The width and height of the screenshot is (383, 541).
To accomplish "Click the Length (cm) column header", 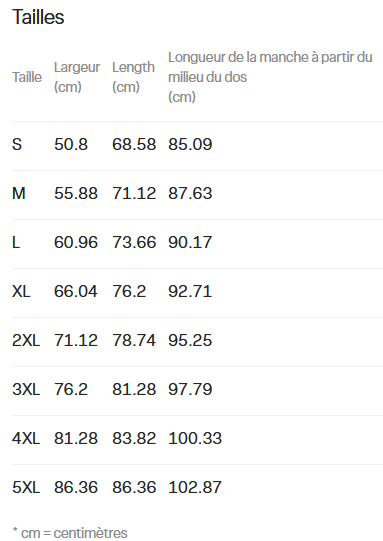I will click(133, 77).
